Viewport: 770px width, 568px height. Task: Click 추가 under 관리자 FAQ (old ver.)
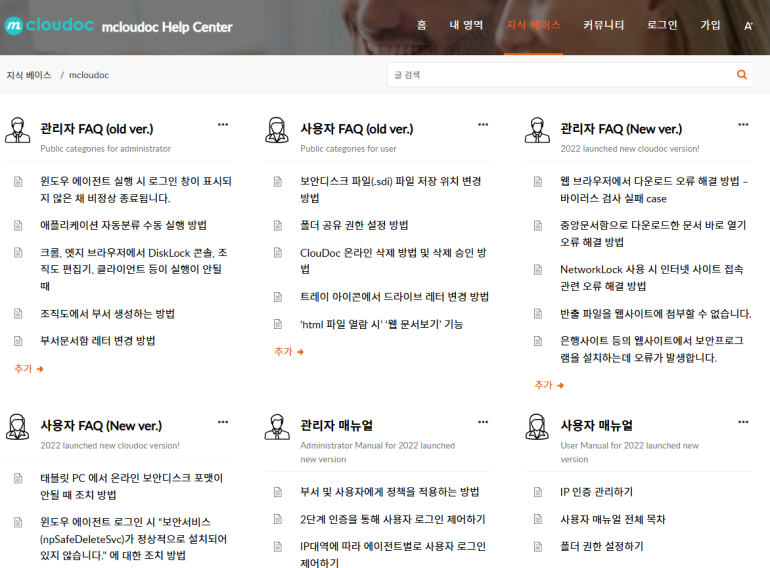coord(28,369)
